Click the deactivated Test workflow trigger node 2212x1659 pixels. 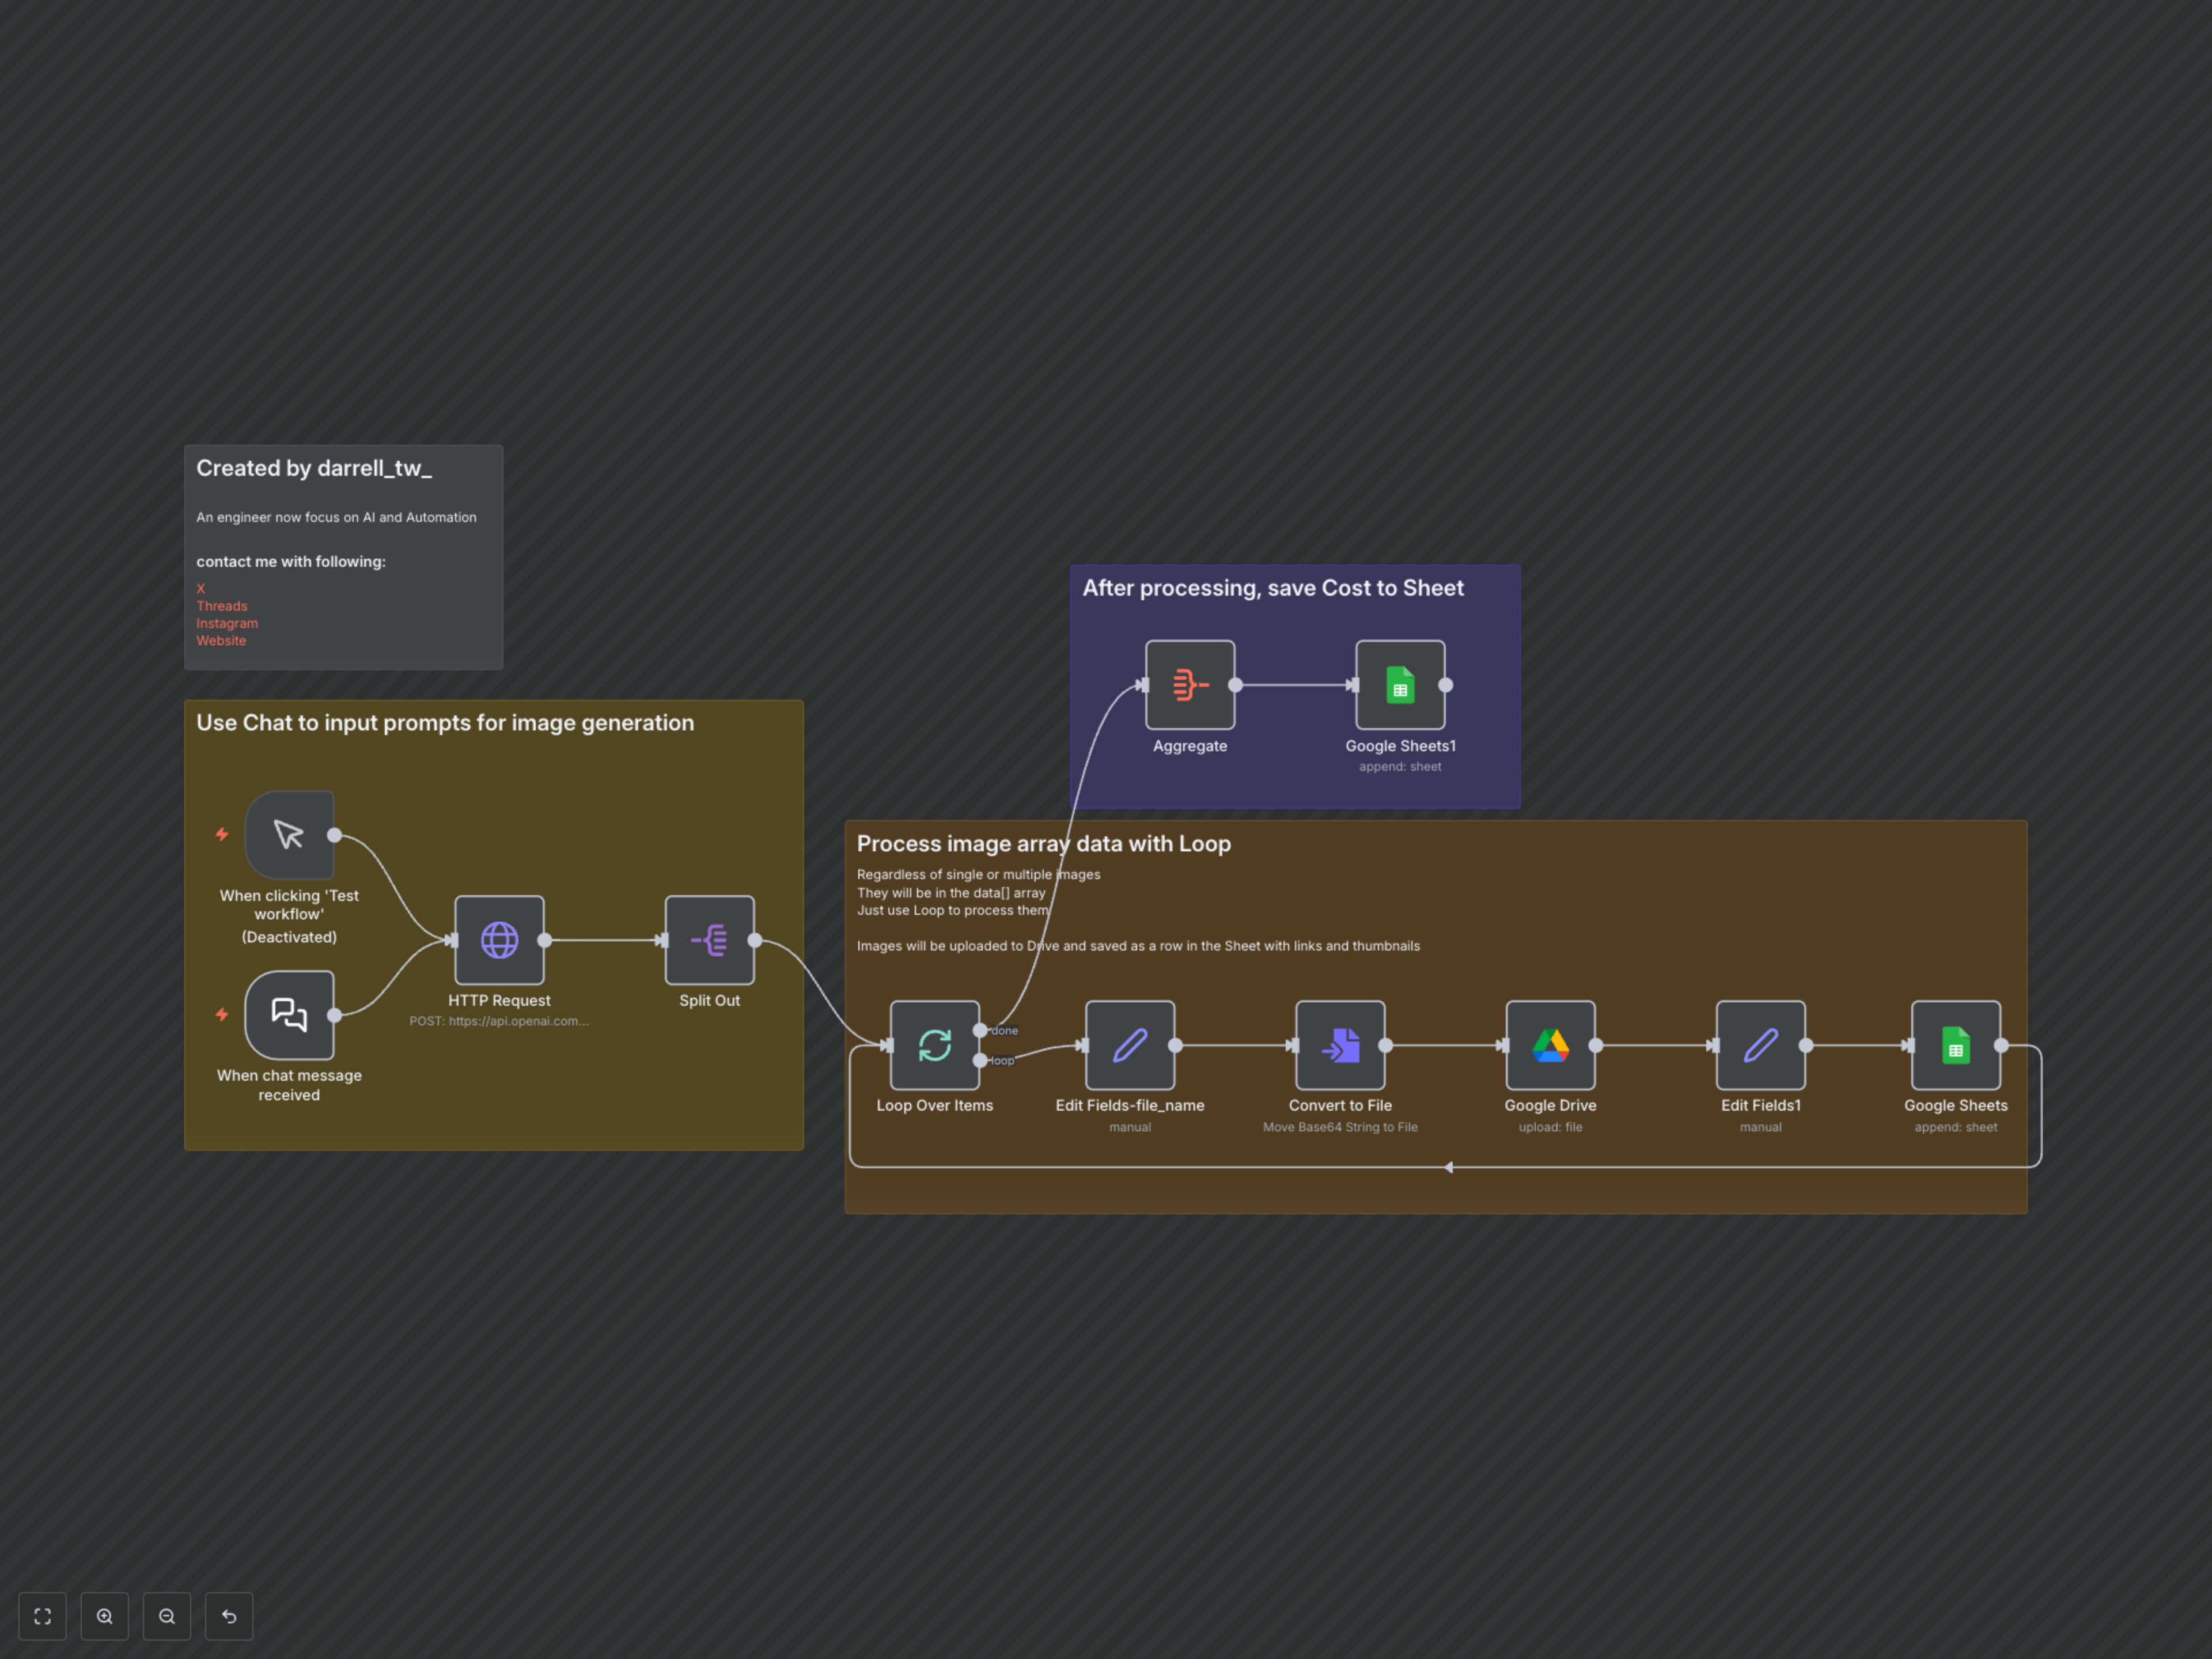(x=289, y=835)
